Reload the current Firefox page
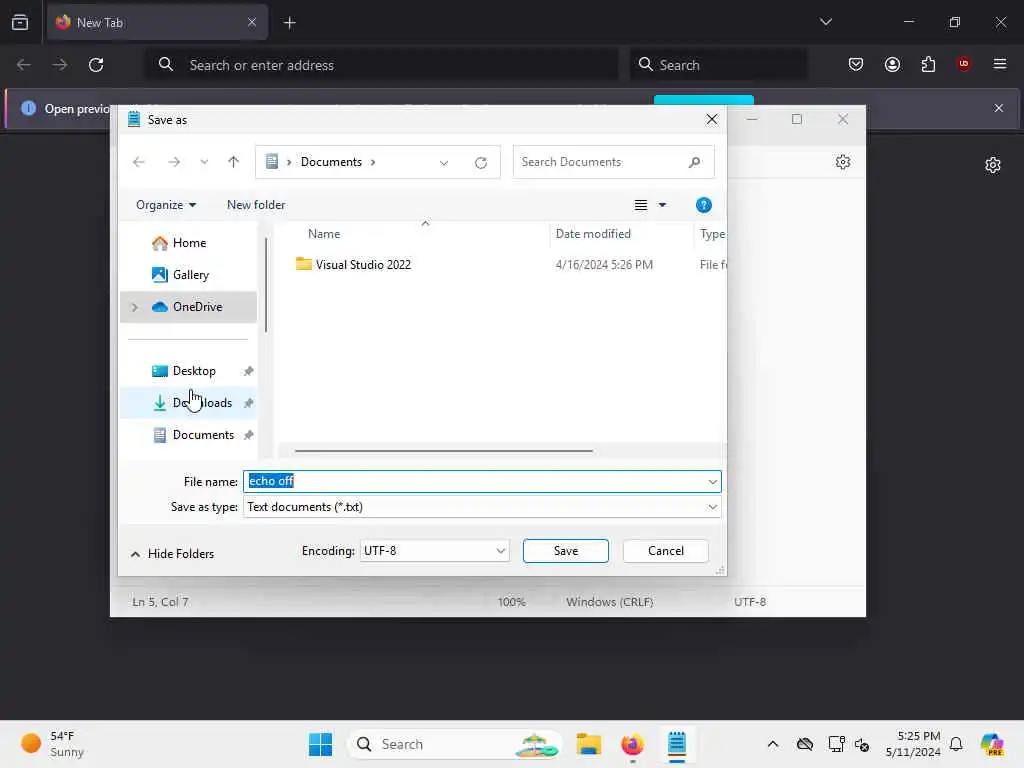 96,65
